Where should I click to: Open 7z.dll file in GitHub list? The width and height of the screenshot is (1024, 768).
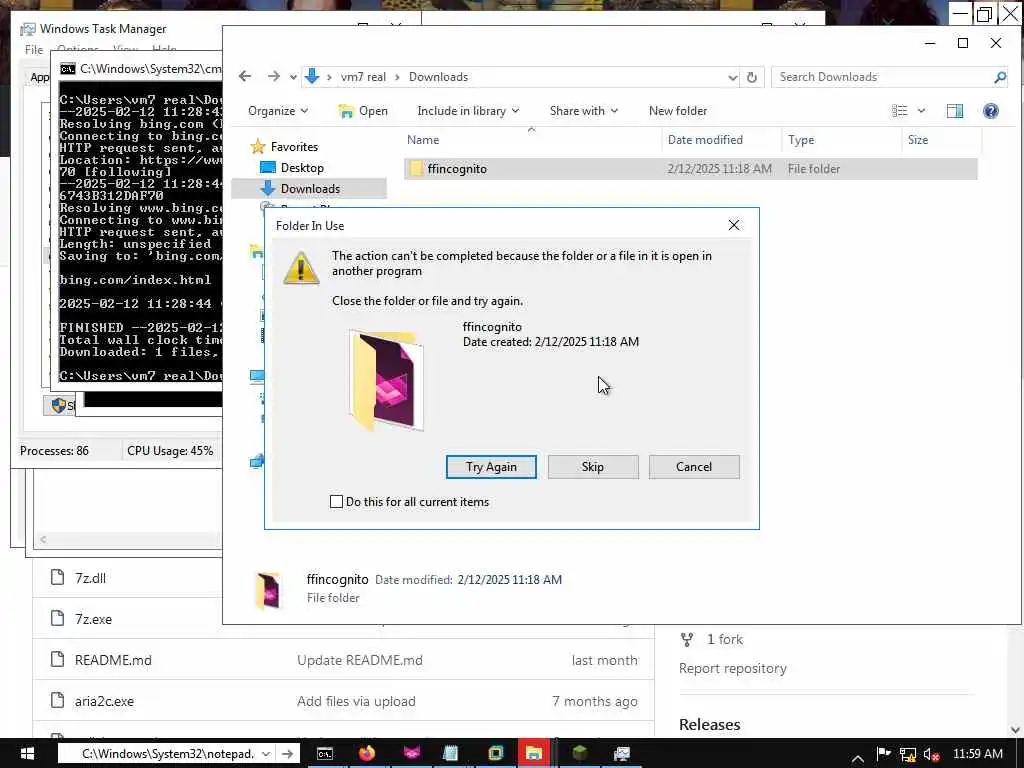tap(90, 578)
